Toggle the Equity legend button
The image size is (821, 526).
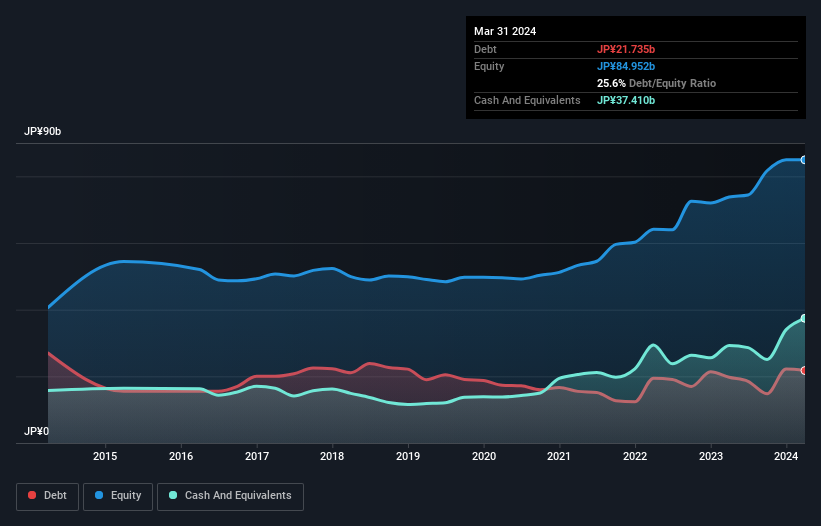point(118,496)
